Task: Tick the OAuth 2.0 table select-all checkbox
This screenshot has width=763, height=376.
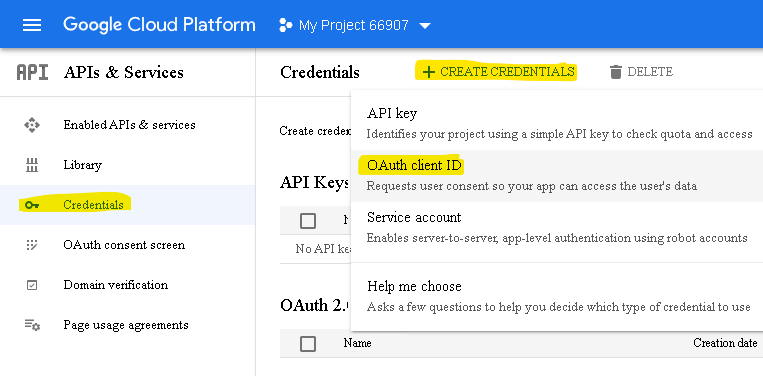Action: pos(308,344)
